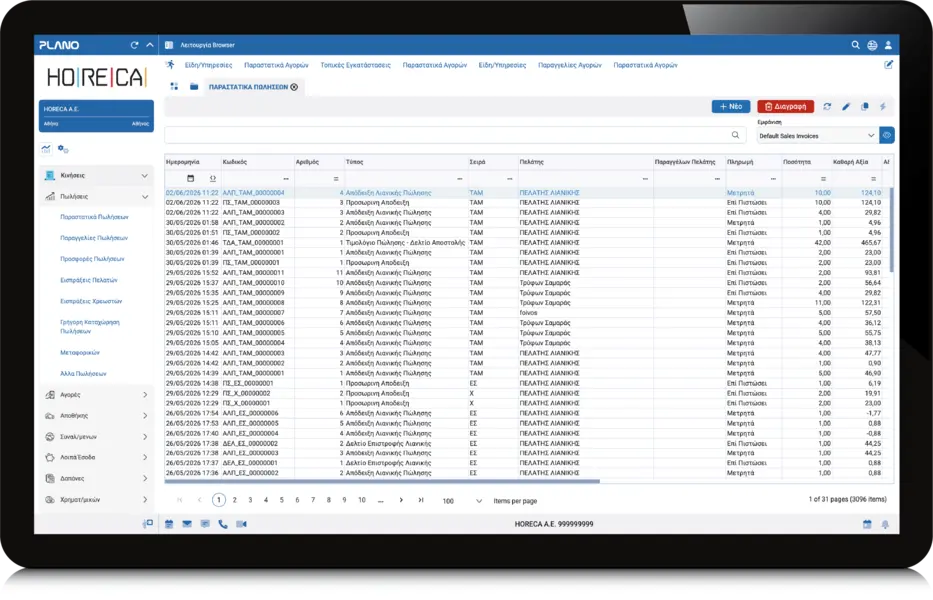Open the Τοπικές Εγκαταστάσεις quick link
The height and width of the screenshot is (600, 933).
click(x=355, y=65)
